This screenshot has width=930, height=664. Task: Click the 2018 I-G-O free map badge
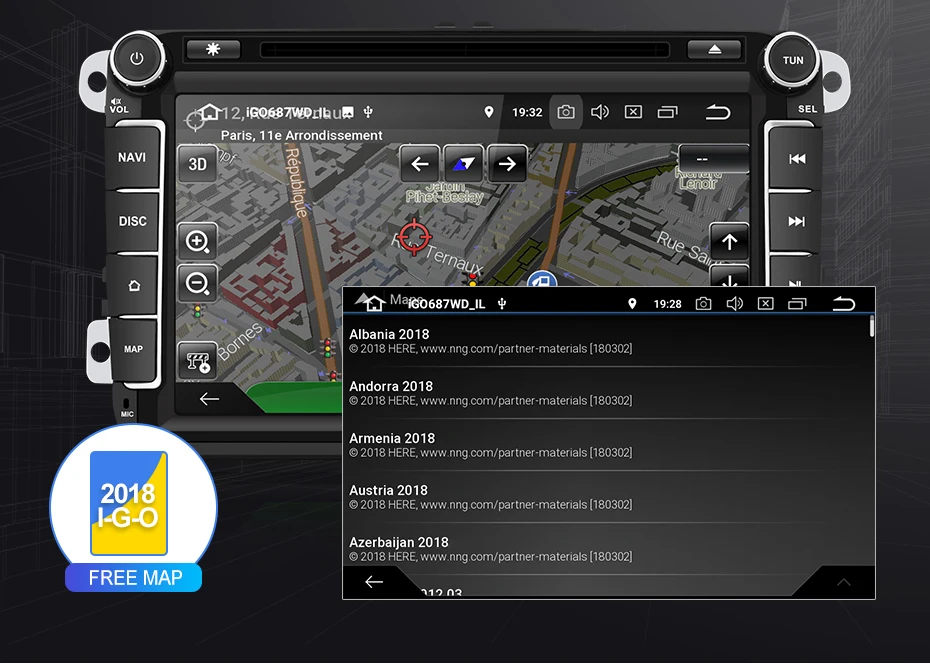(133, 508)
